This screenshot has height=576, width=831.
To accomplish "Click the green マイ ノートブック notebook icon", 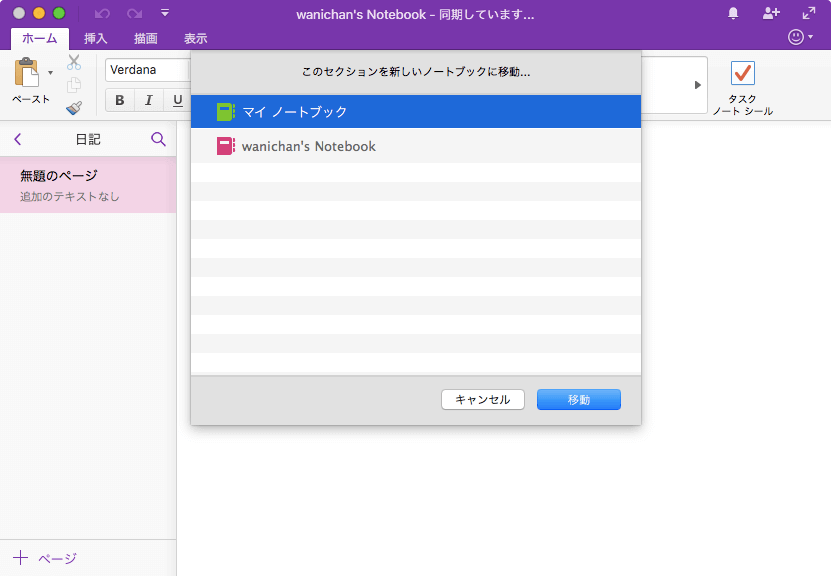I will (x=226, y=112).
